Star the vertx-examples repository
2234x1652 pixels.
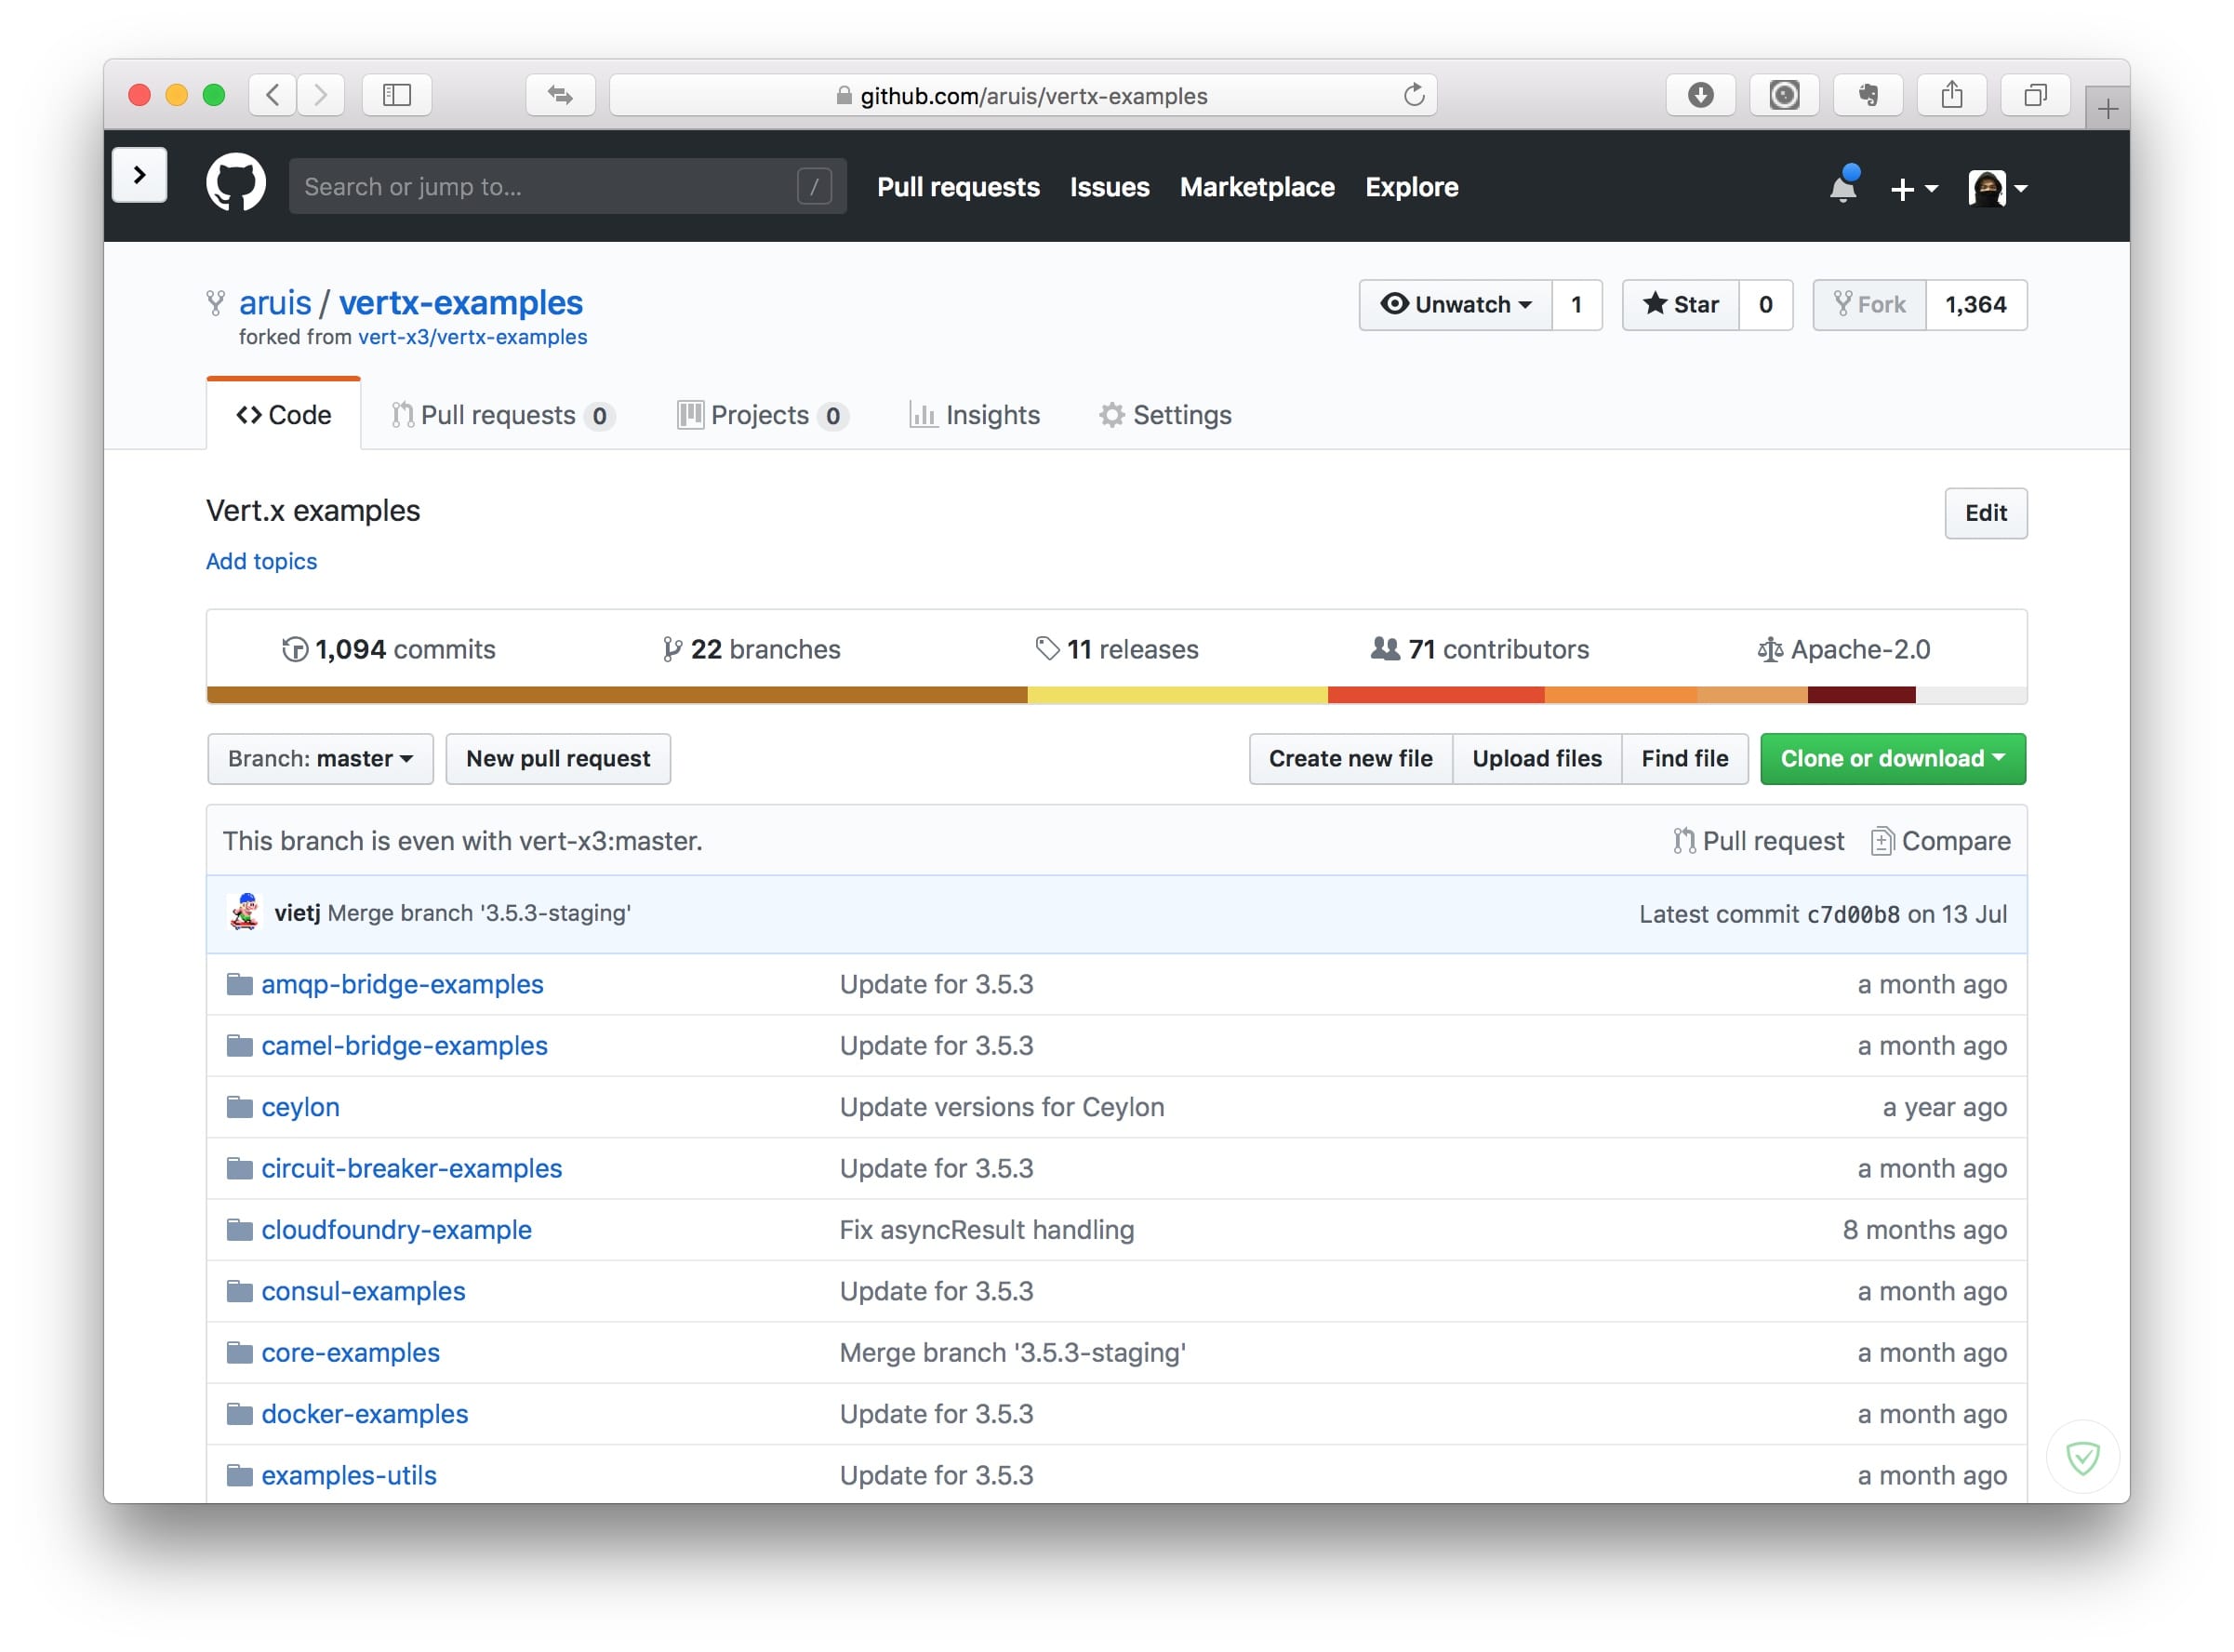pyautogui.click(x=1680, y=304)
